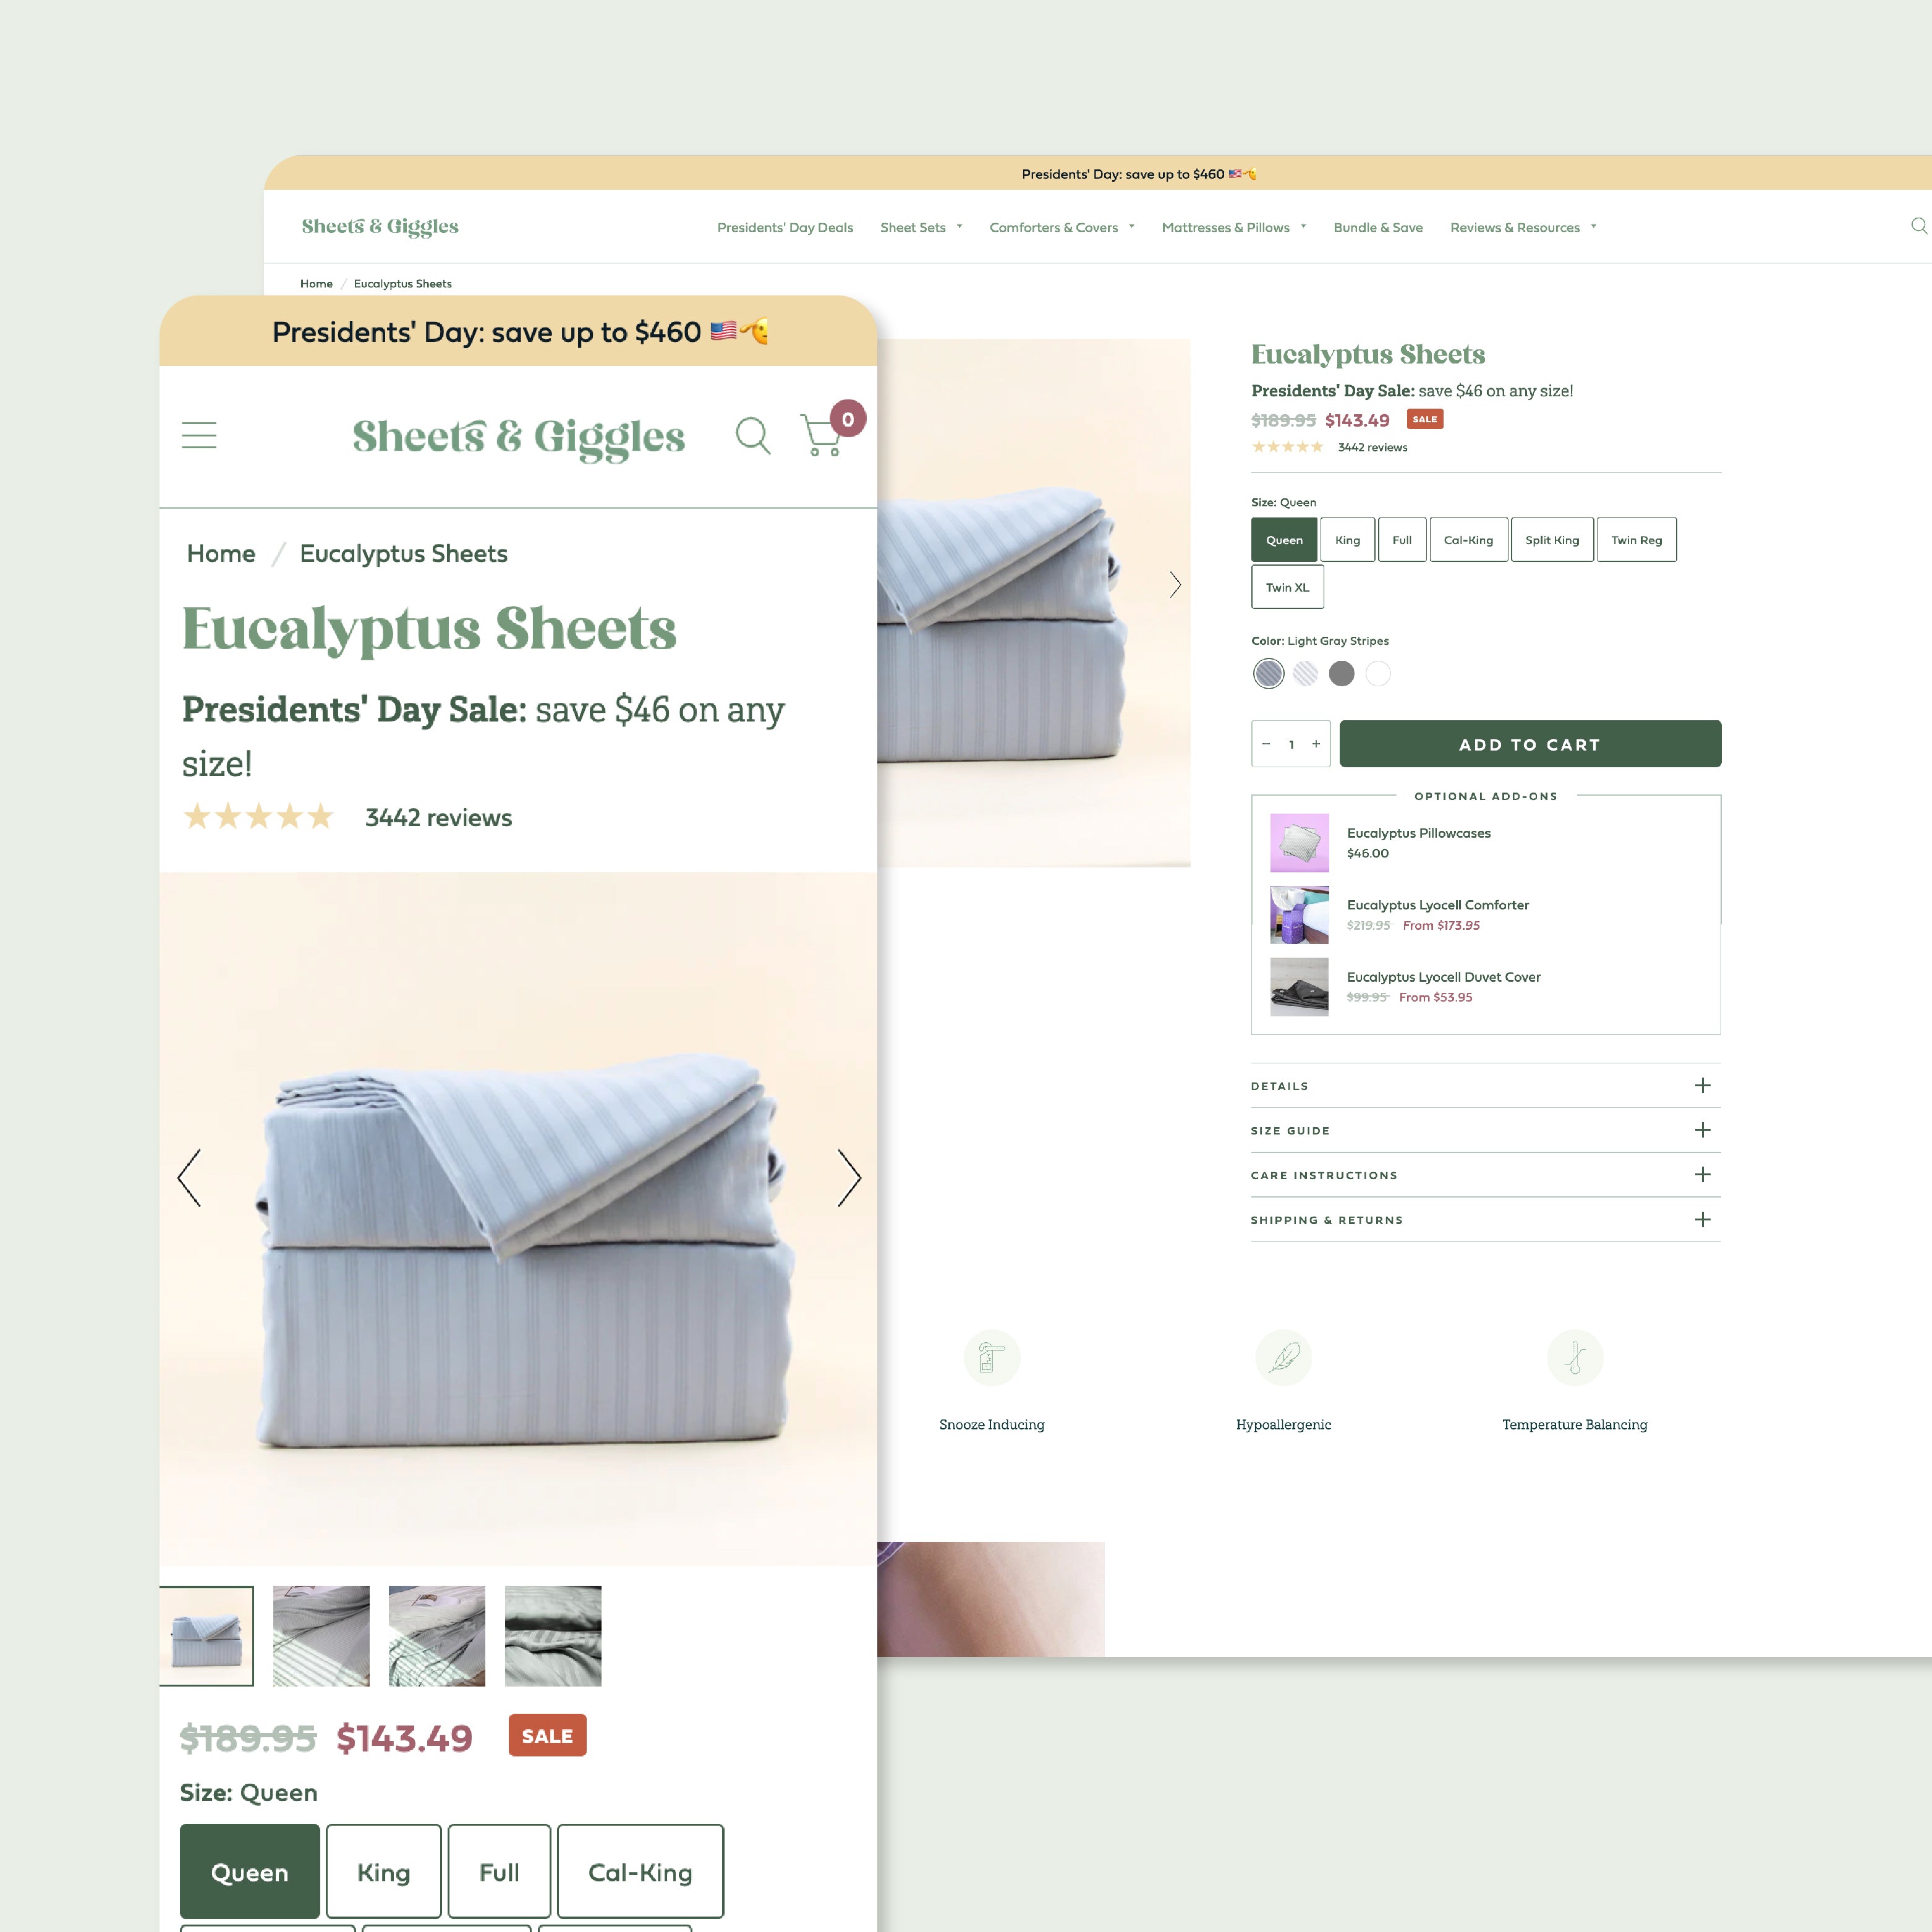Click the Snooze Inducing door hanger icon

pyautogui.click(x=991, y=1358)
